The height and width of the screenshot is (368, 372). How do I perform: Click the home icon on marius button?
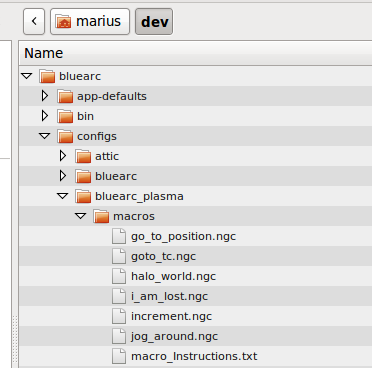click(63, 22)
